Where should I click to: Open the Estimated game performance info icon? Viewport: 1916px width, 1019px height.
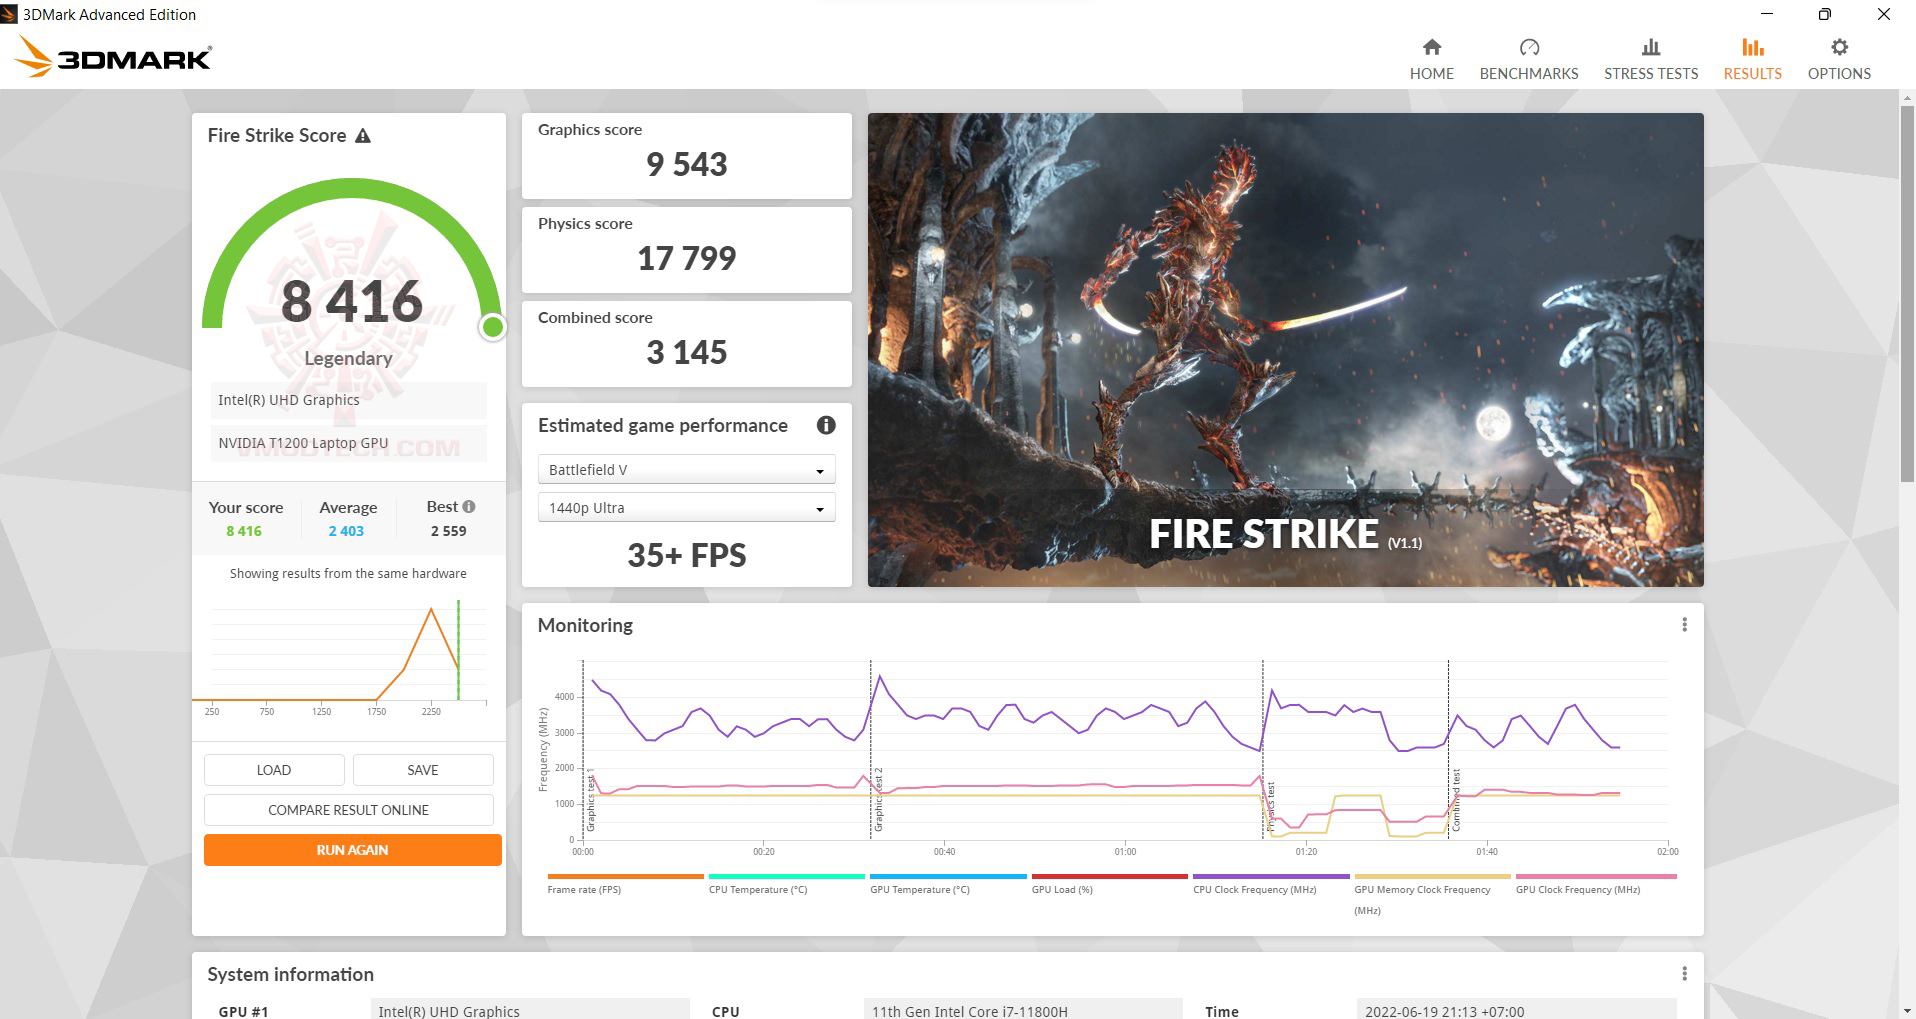tap(825, 425)
